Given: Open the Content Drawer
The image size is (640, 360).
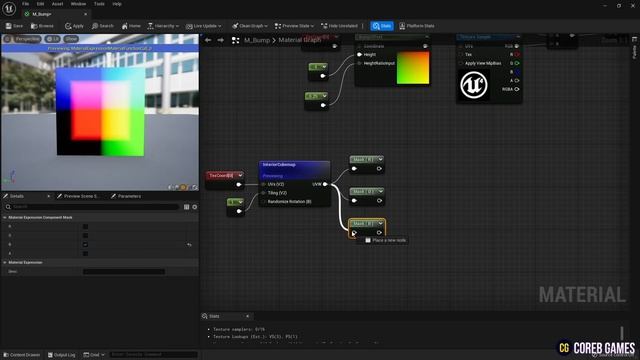Looking at the screenshot, I should tap(21, 355).
